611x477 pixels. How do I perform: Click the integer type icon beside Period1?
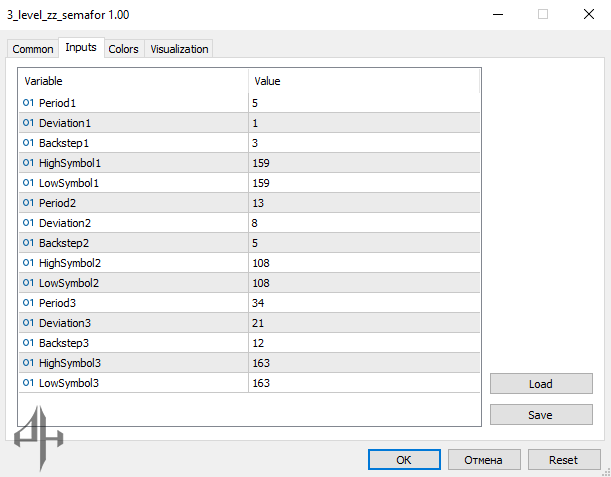(28, 103)
